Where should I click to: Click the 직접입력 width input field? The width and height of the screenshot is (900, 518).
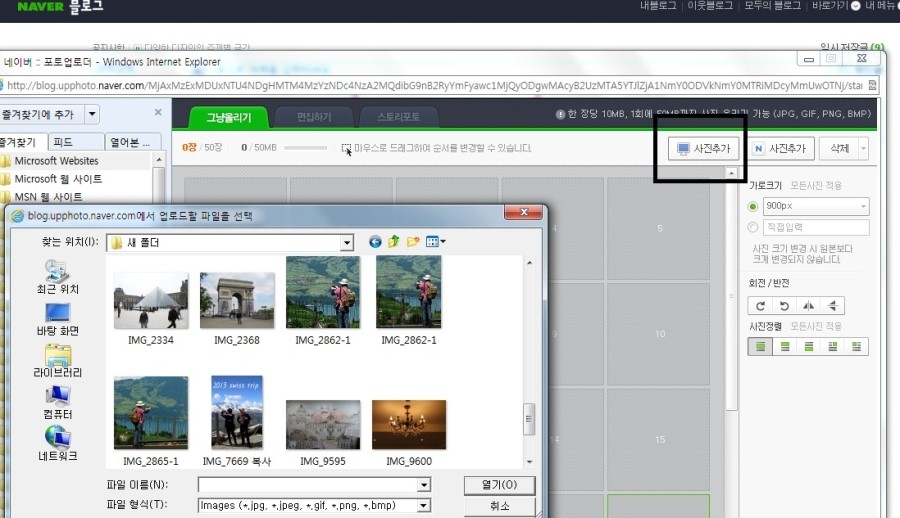(x=816, y=227)
